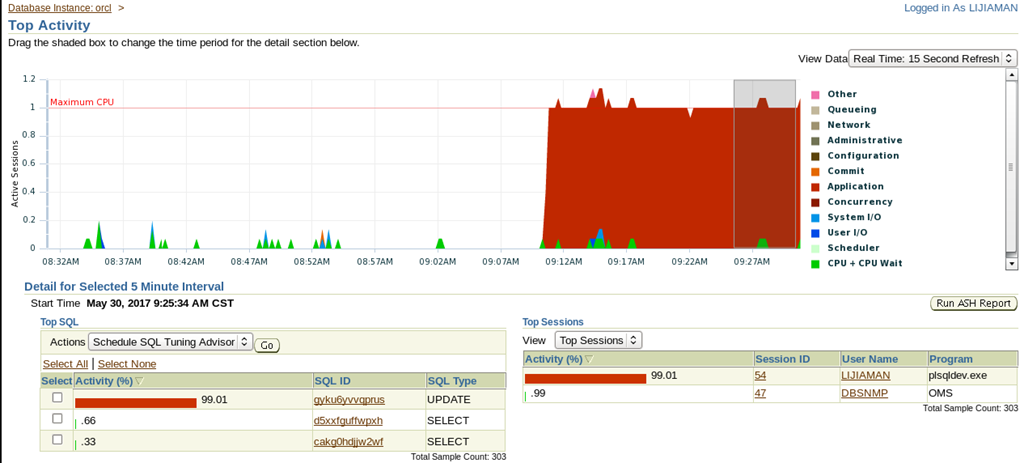
Task: Check the box for SQL gyku6yvvqprus
Action: [57, 398]
